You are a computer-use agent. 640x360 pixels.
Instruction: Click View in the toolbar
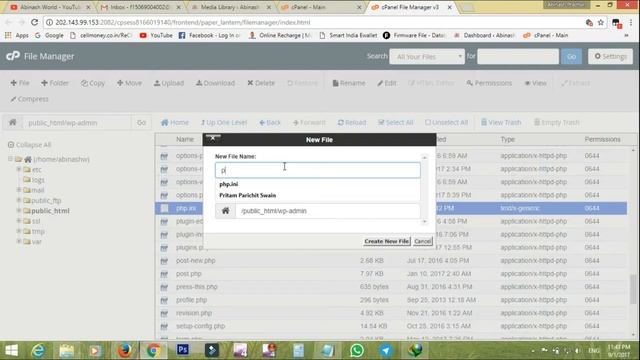click(536, 83)
